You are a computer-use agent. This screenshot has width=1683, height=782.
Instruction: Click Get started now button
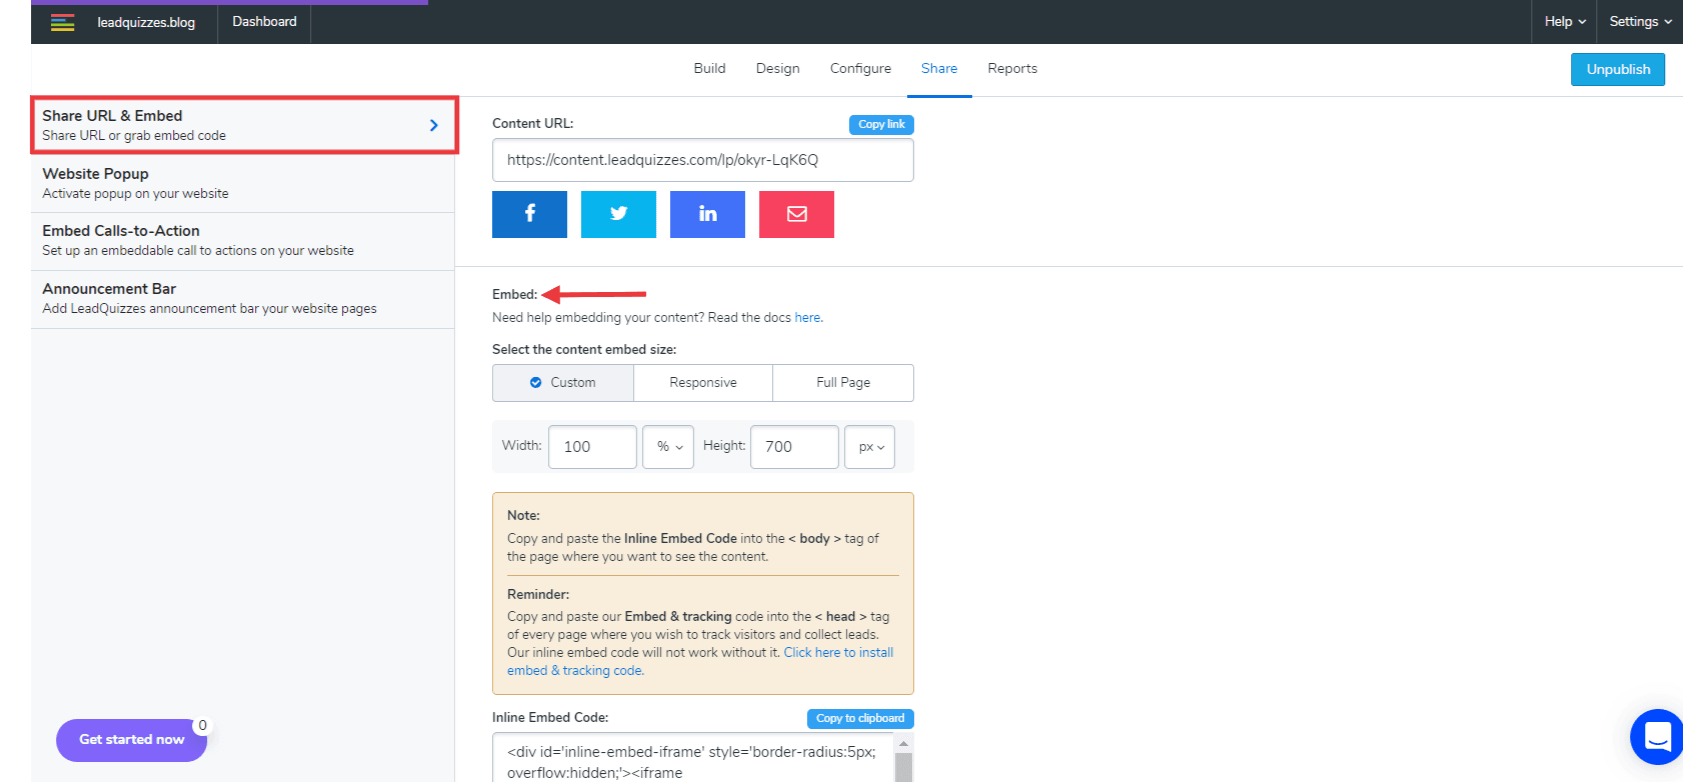(132, 740)
